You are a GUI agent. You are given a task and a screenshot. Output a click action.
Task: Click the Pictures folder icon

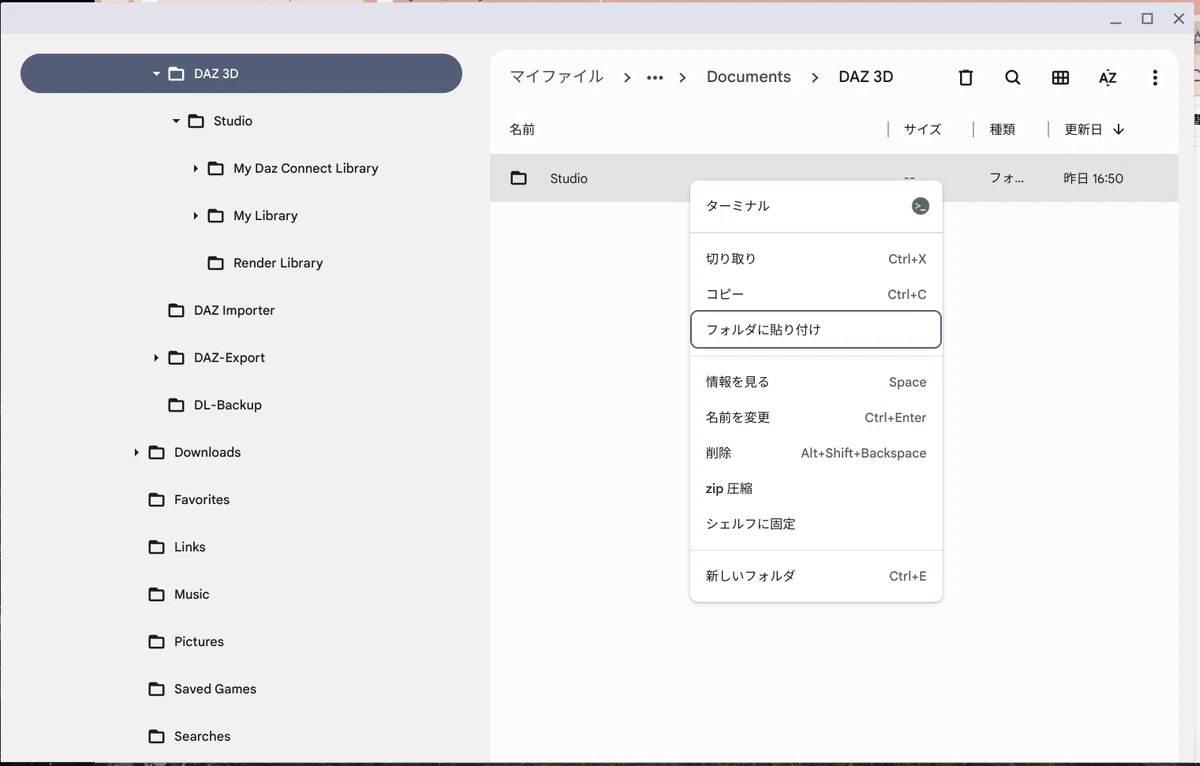[156, 642]
